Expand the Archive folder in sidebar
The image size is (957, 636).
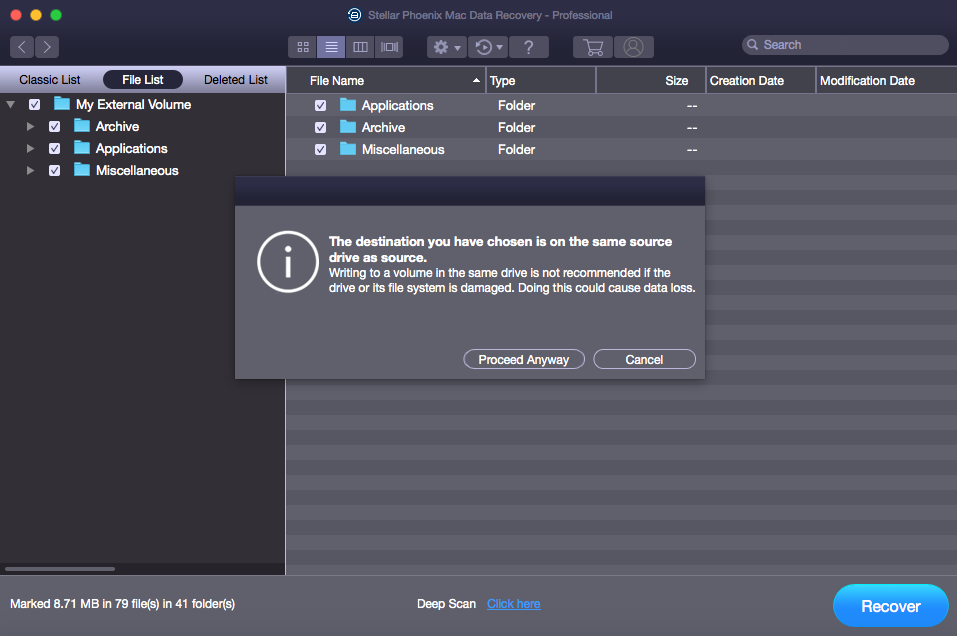(30, 126)
